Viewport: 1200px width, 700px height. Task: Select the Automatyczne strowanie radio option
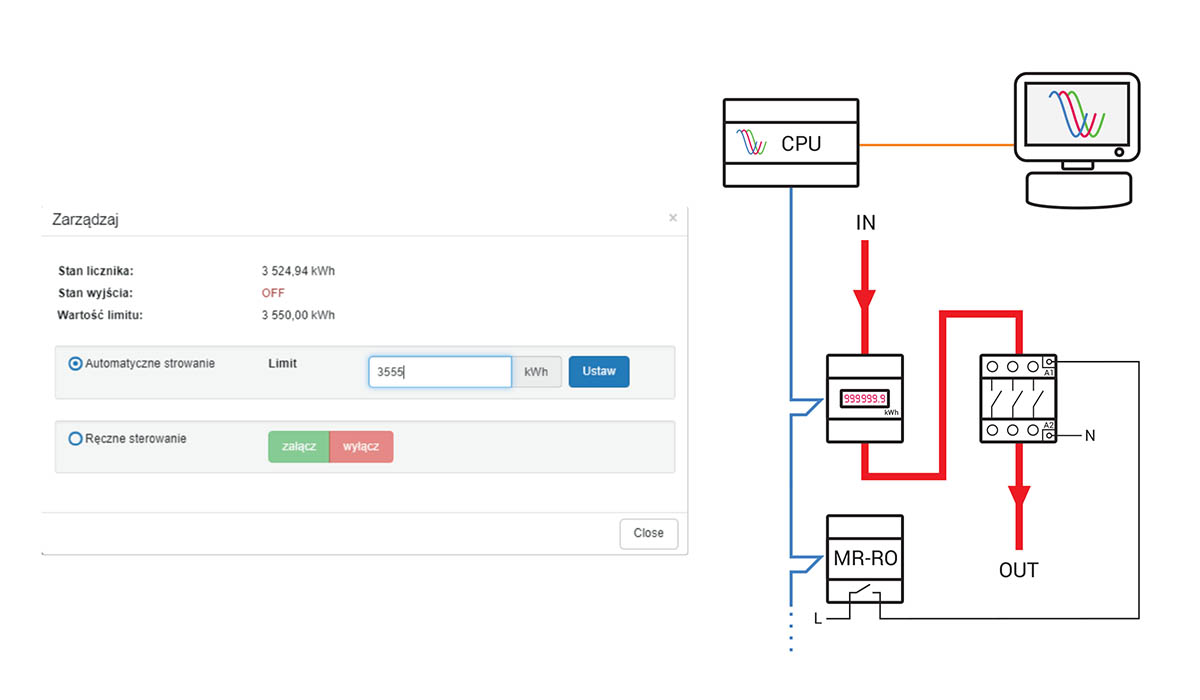tap(75, 364)
